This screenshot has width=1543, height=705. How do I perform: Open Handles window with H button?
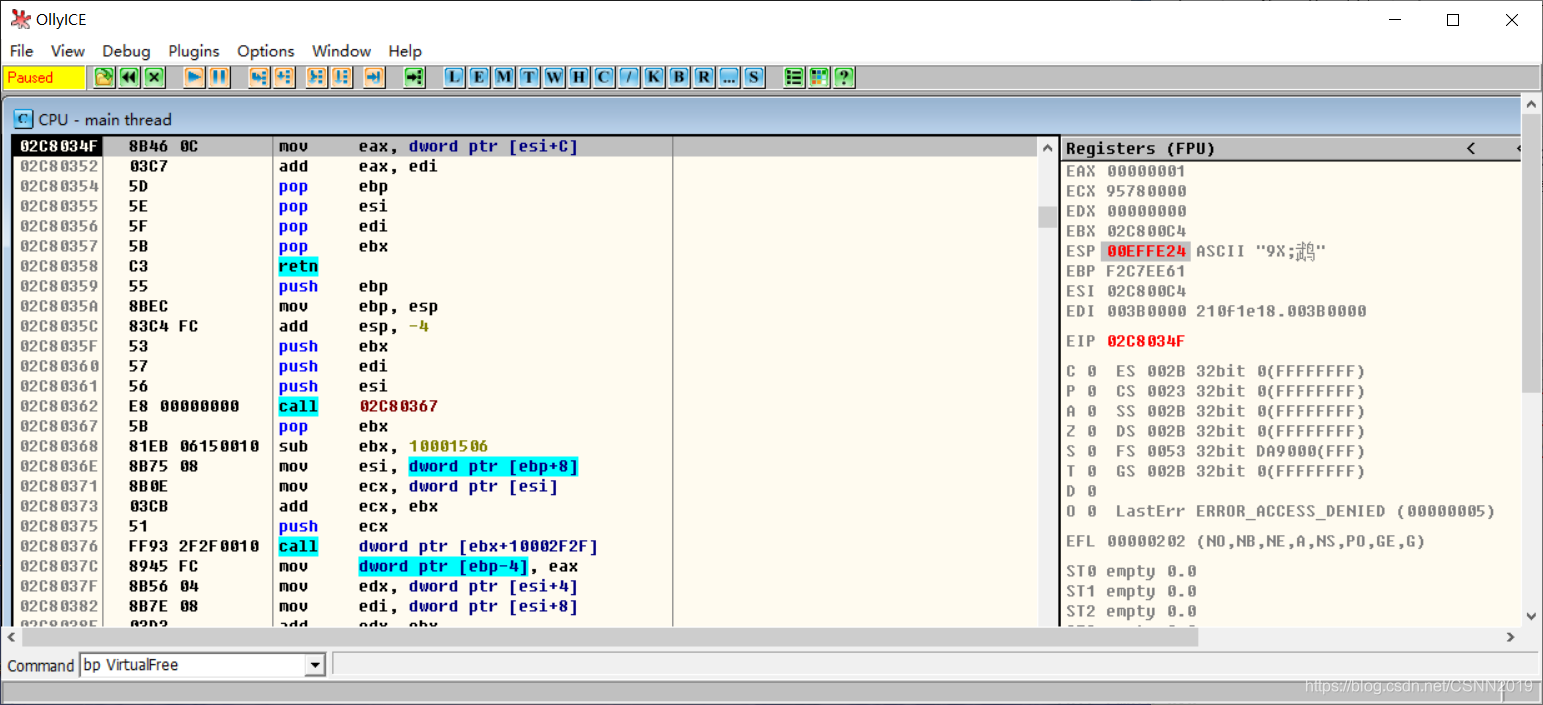point(579,77)
